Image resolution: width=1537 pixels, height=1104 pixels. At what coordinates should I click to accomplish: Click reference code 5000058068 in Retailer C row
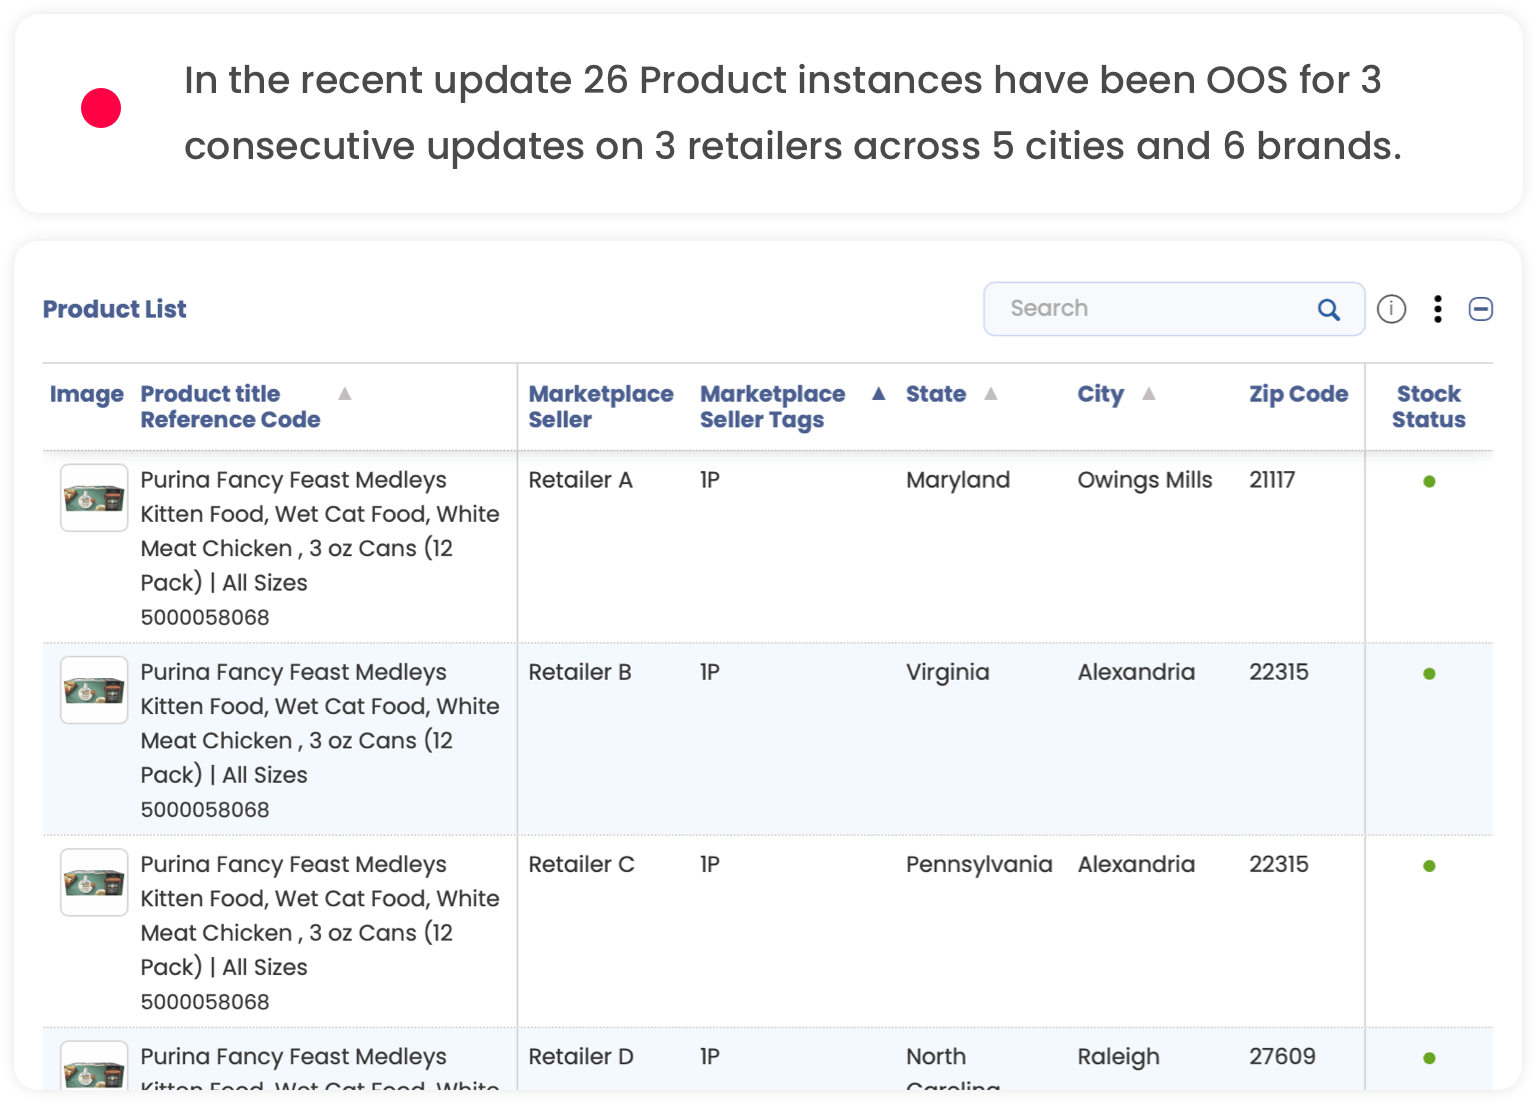coord(205,1001)
